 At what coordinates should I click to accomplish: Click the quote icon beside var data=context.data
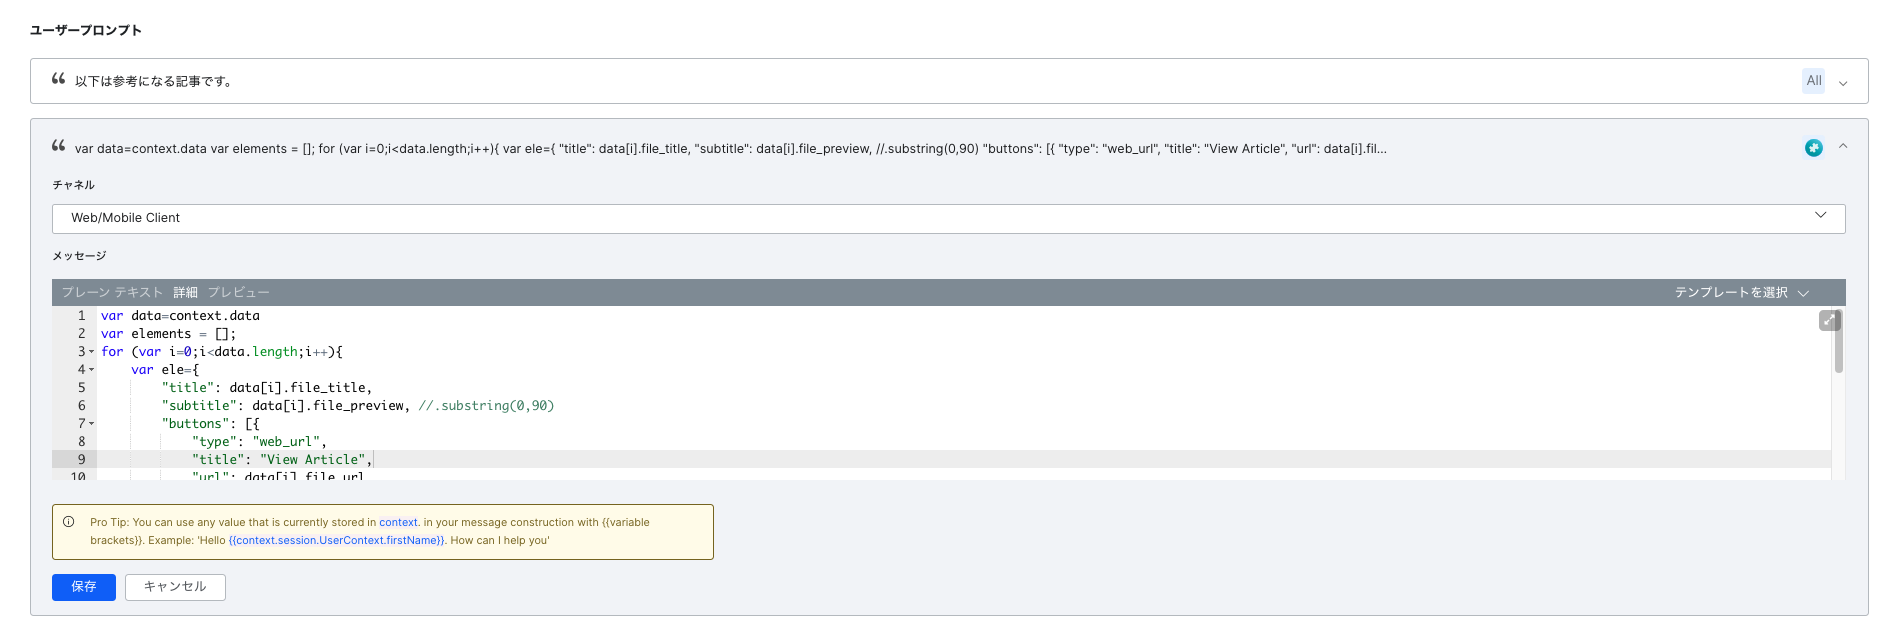tap(59, 146)
